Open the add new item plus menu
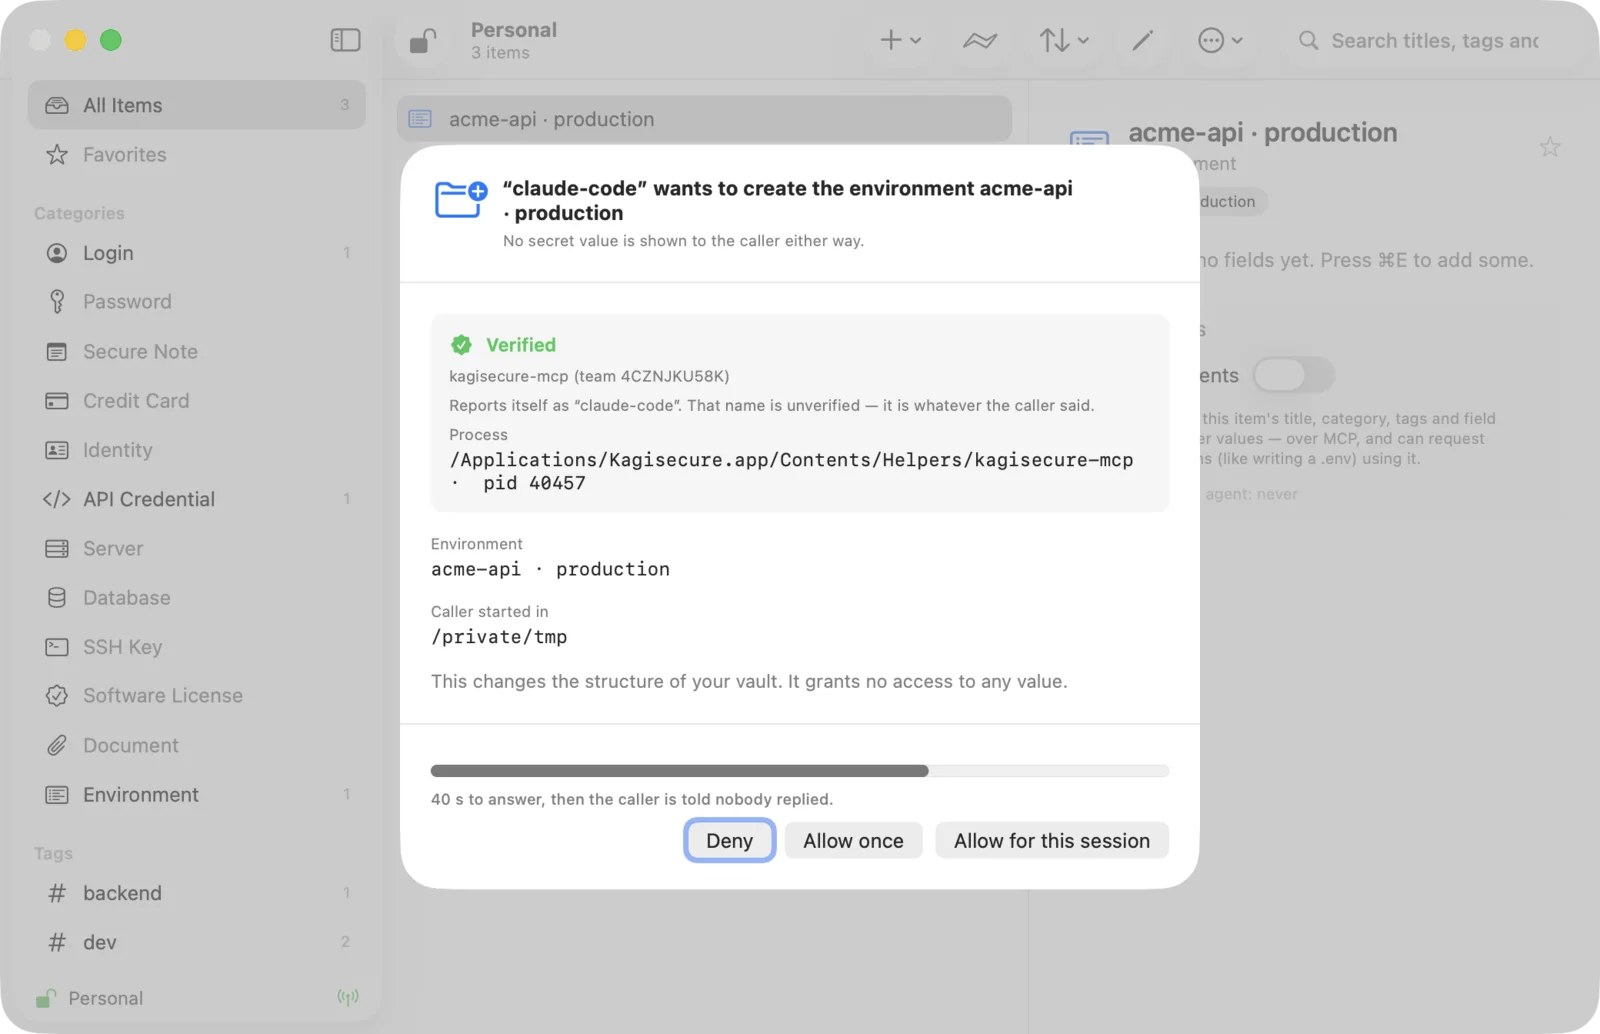The image size is (1600, 1034). click(900, 40)
